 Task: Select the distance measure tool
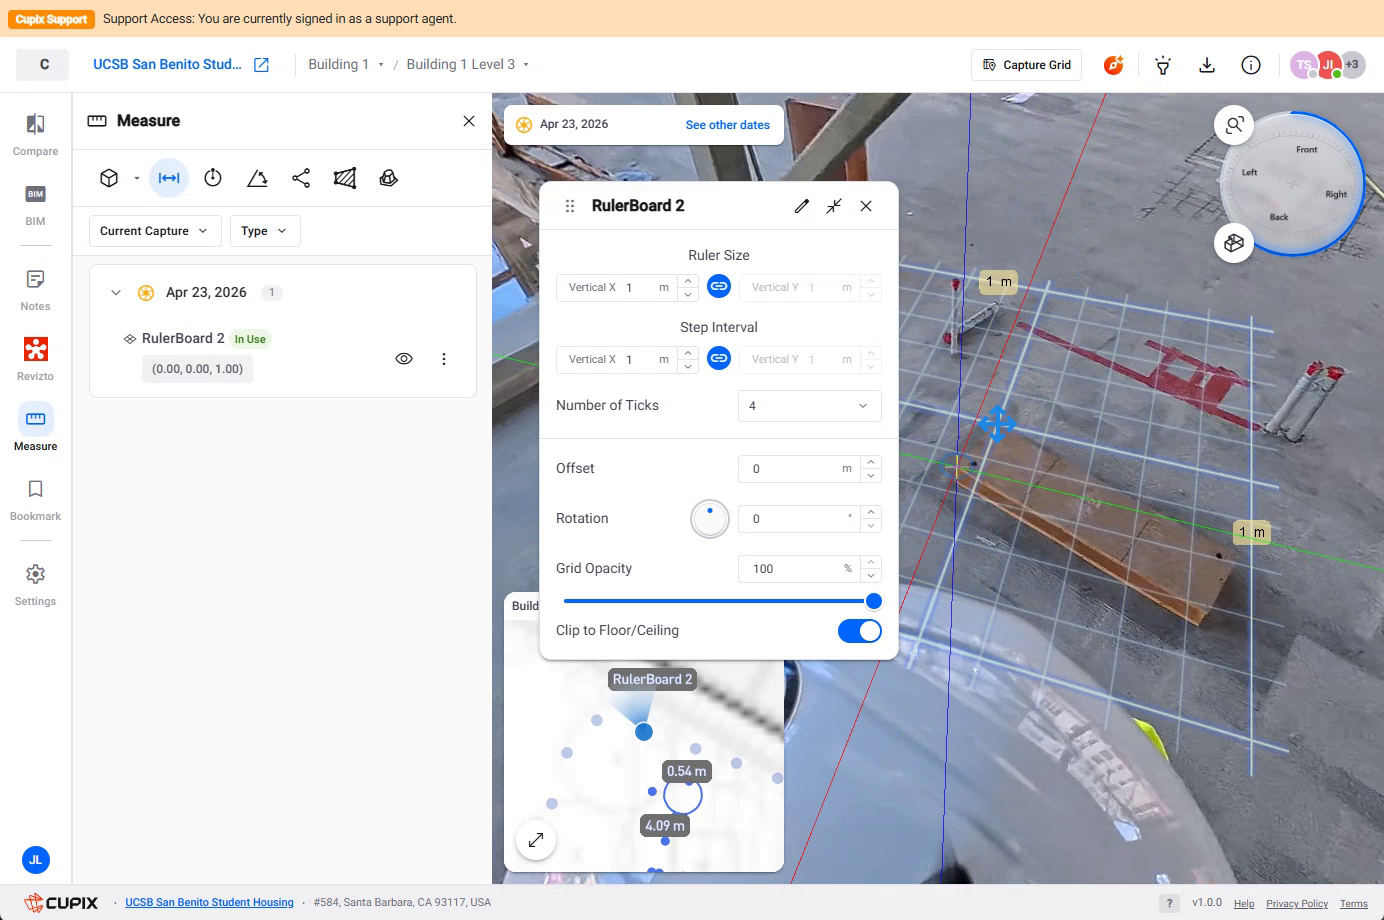coord(169,178)
